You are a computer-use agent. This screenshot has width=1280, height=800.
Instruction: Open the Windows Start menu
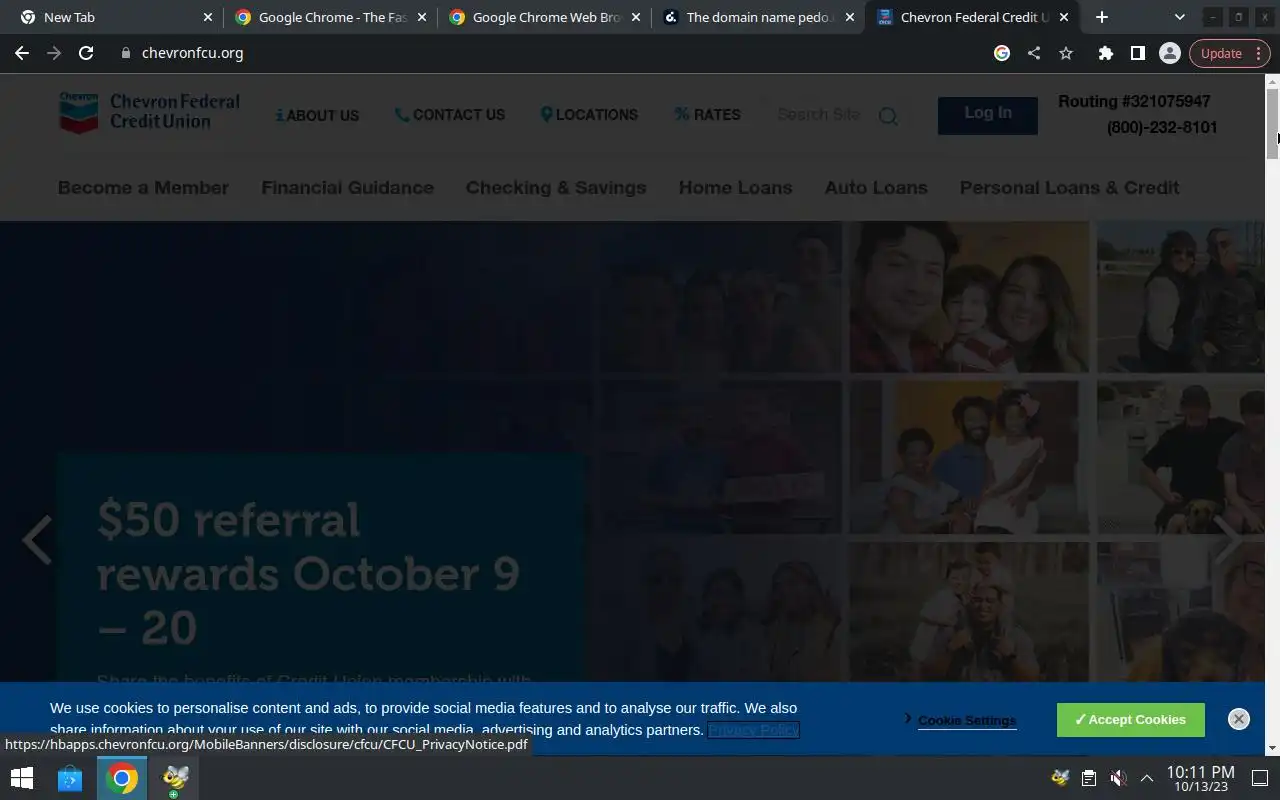pos(21,778)
